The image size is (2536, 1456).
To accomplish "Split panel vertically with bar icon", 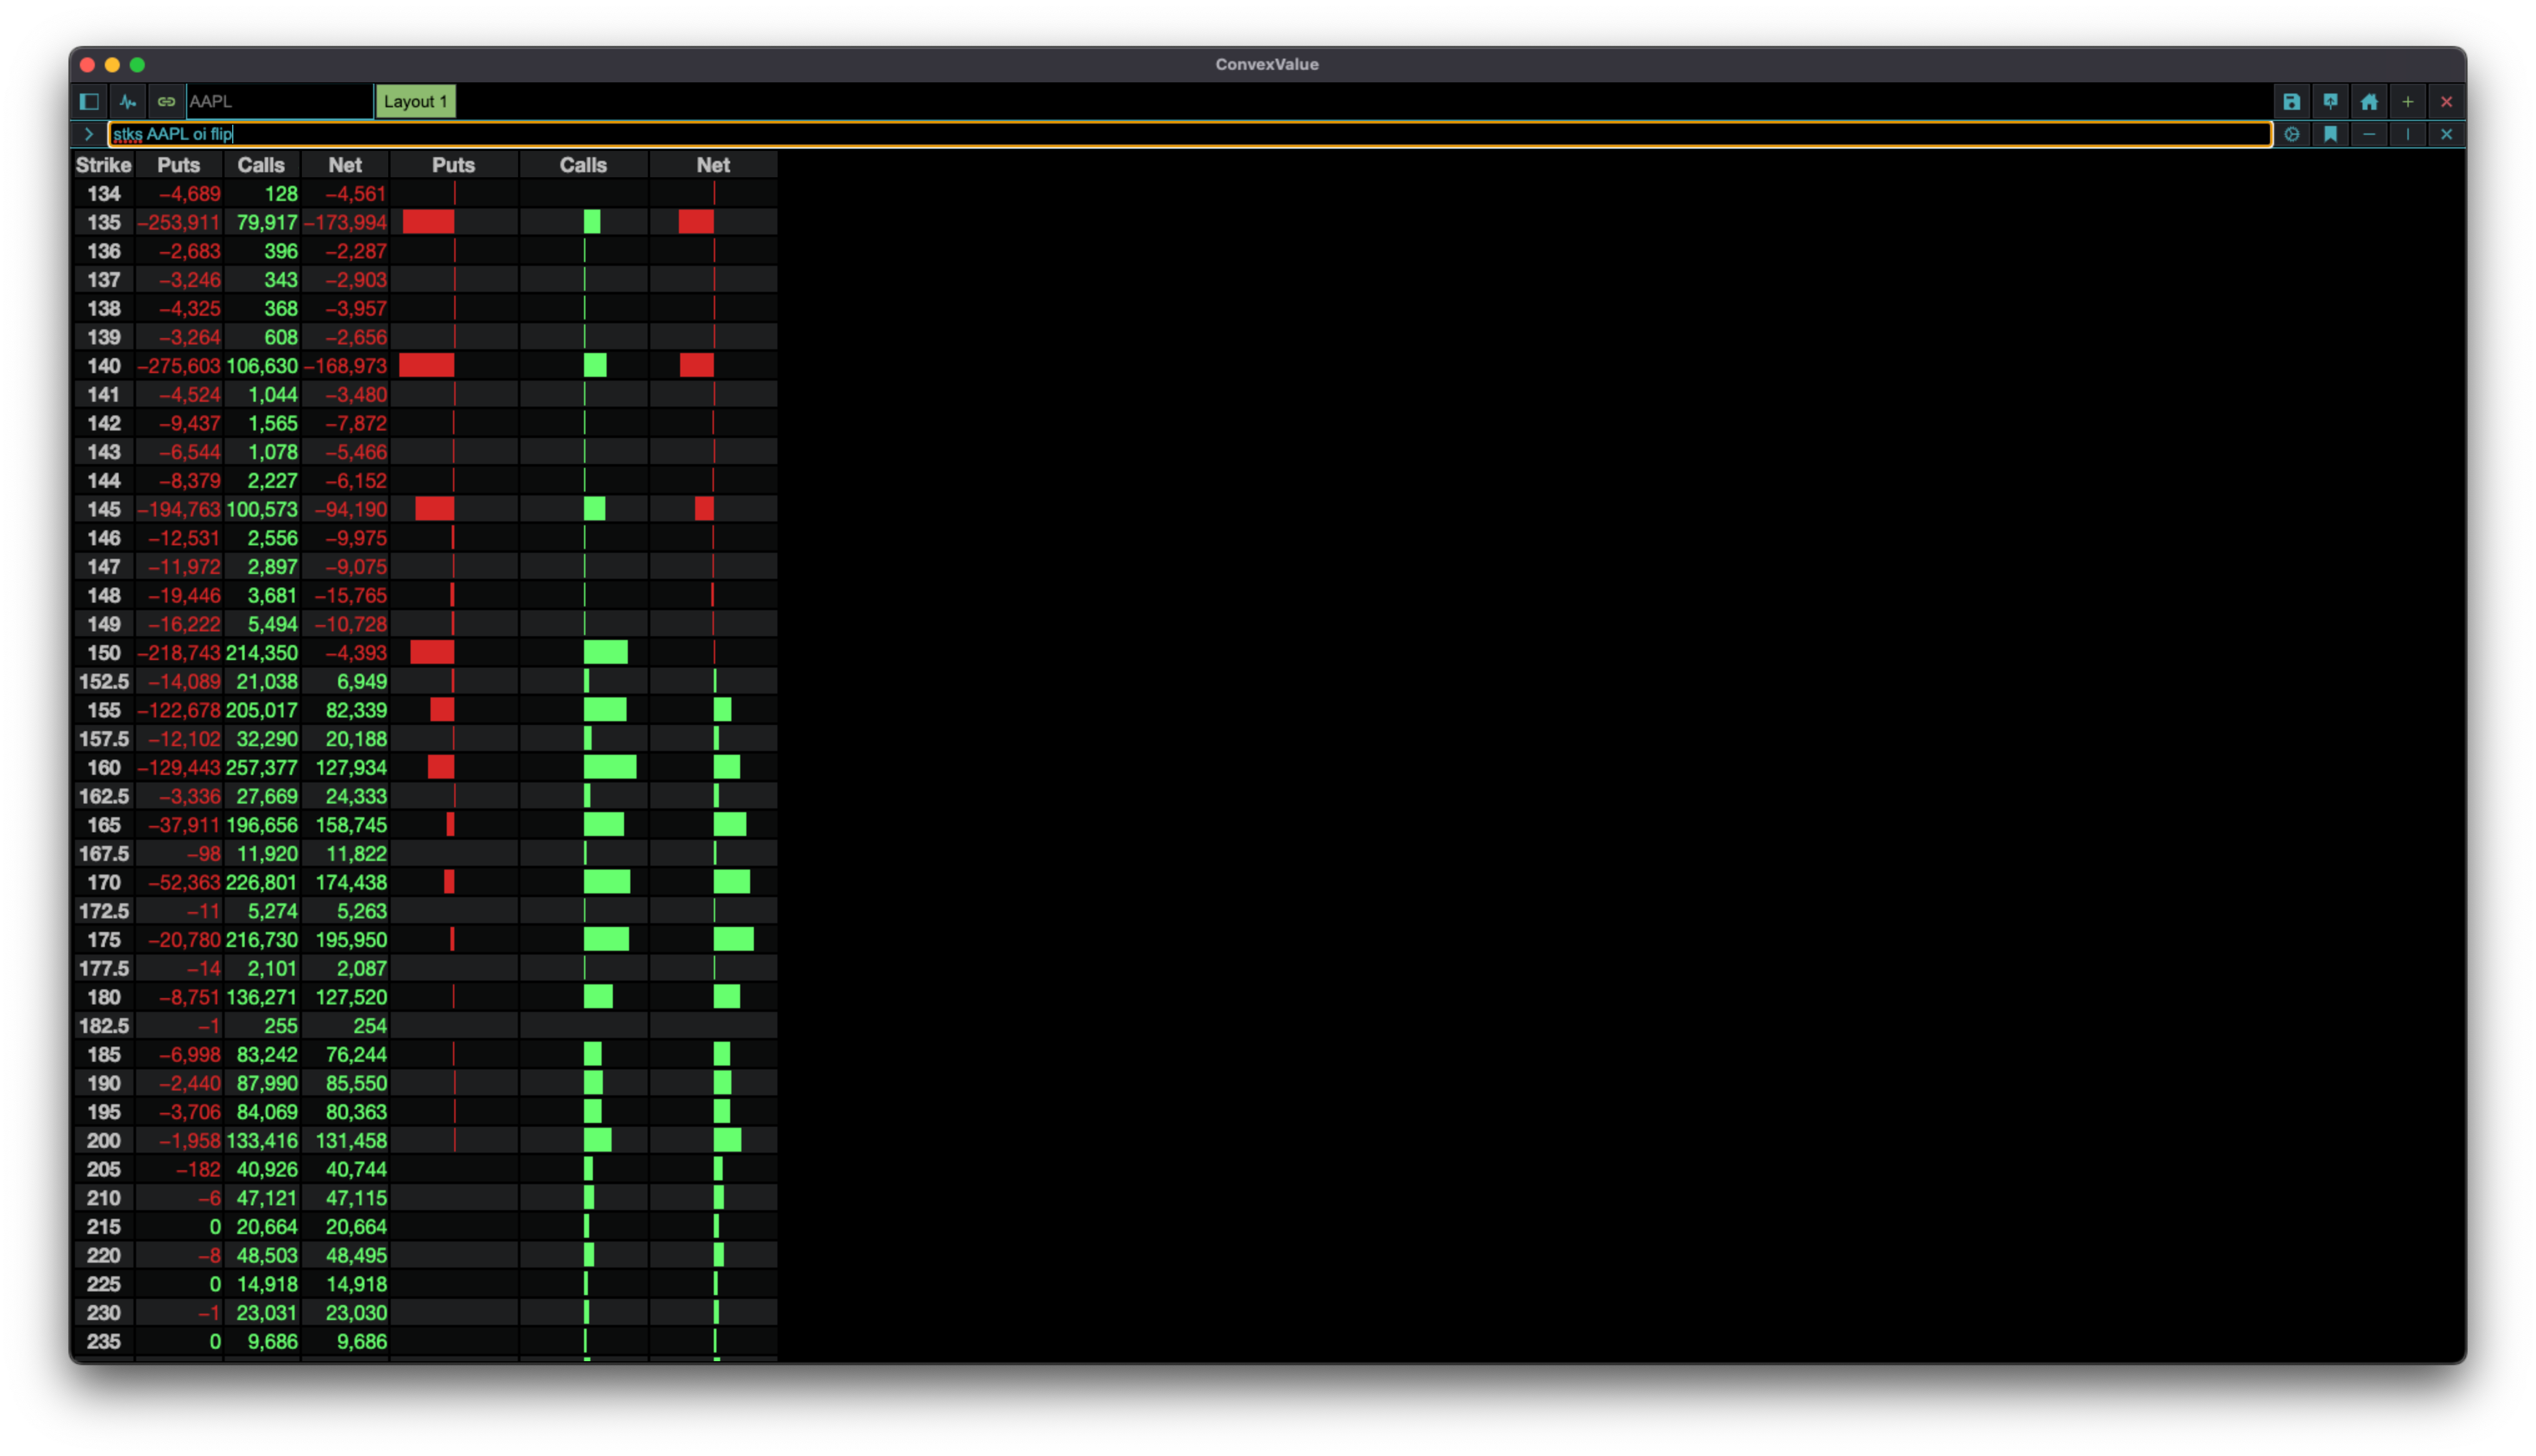I will [x=2408, y=134].
